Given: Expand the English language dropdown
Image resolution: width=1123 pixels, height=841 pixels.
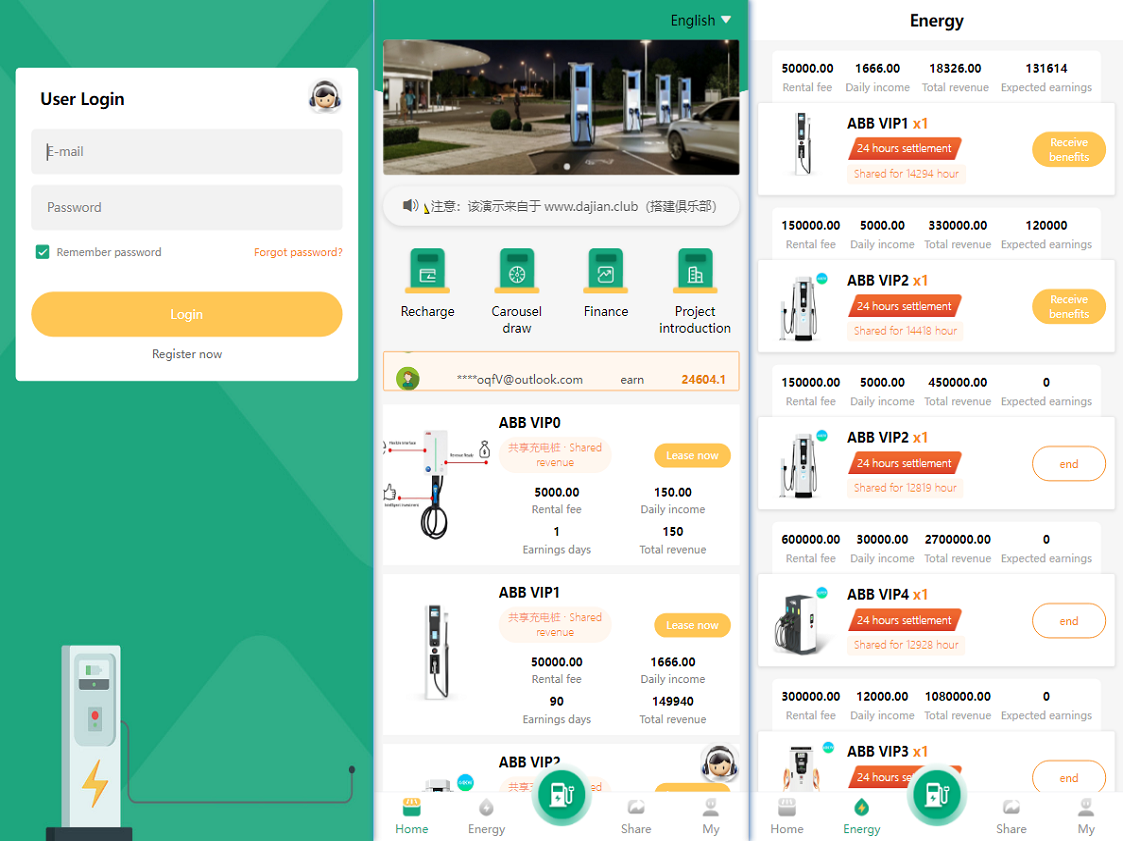Looking at the screenshot, I should 700,20.
